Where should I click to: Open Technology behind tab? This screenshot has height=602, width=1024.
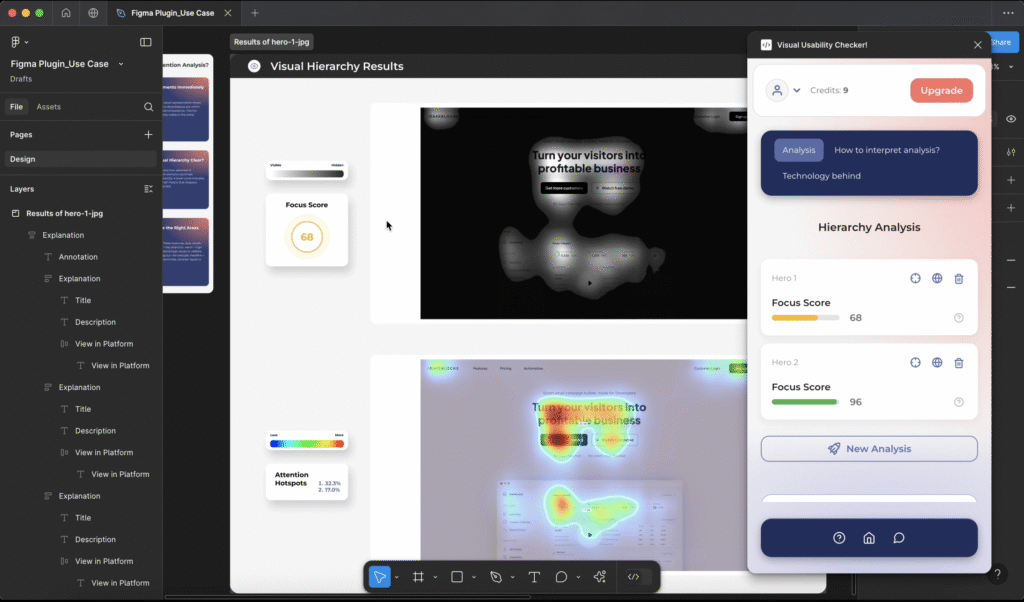[x=821, y=176]
